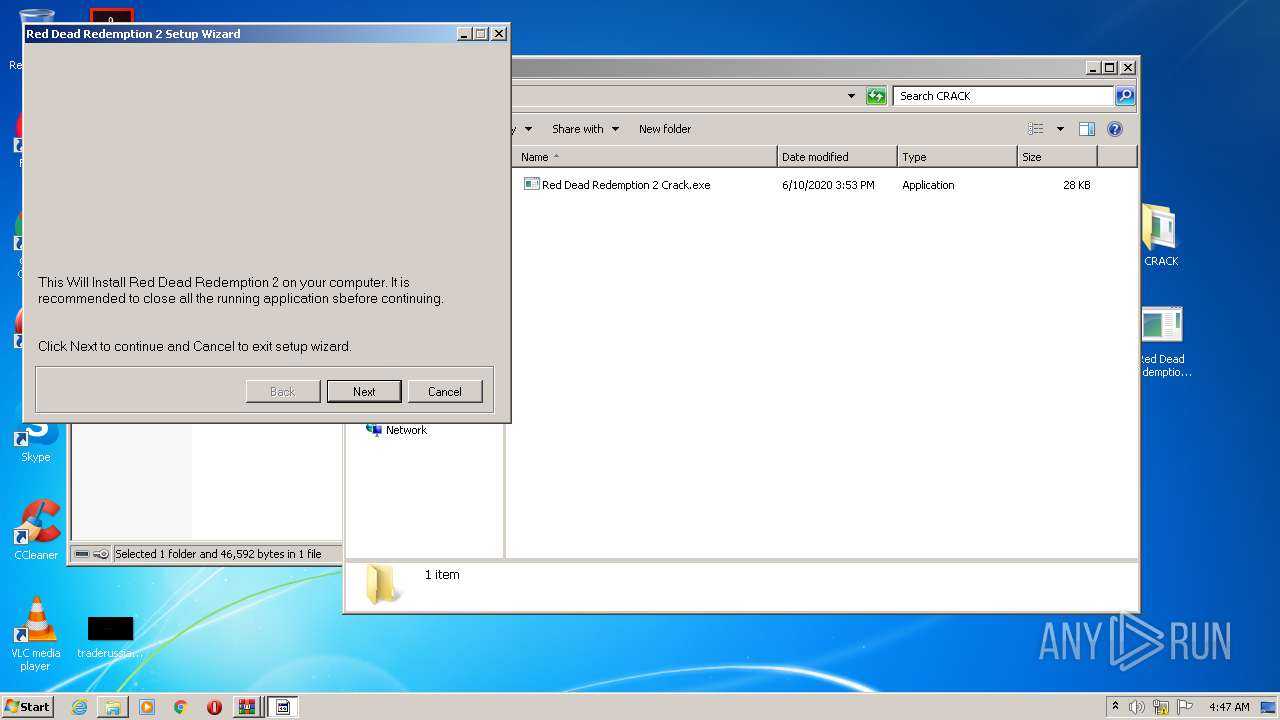Refresh the CRACK folder address bar
The height and width of the screenshot is (720, 1280).
[x=876, y=96]
